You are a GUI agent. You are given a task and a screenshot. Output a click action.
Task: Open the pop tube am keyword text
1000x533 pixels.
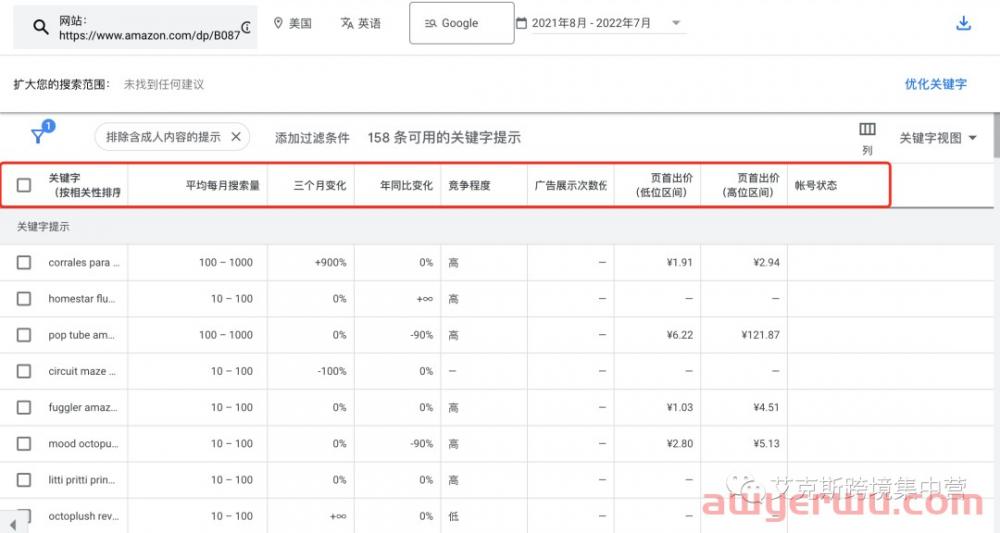81,335
